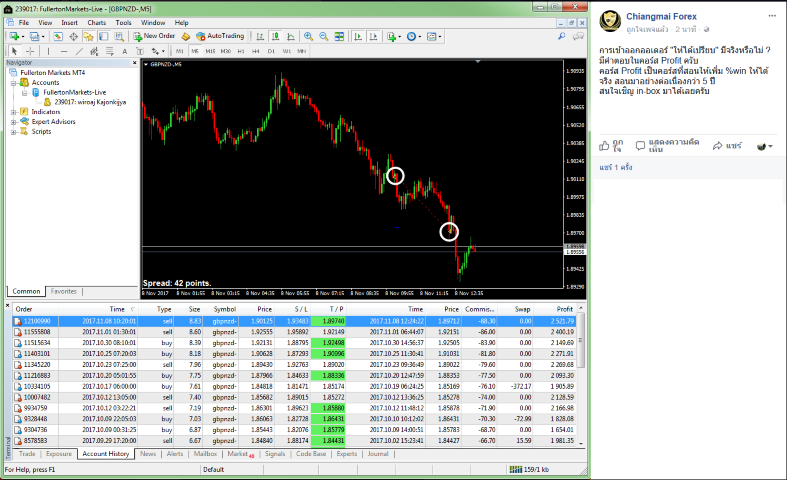Click the New Order button
The height and width of the screenshot is (480, 787).
pos(154,36)
